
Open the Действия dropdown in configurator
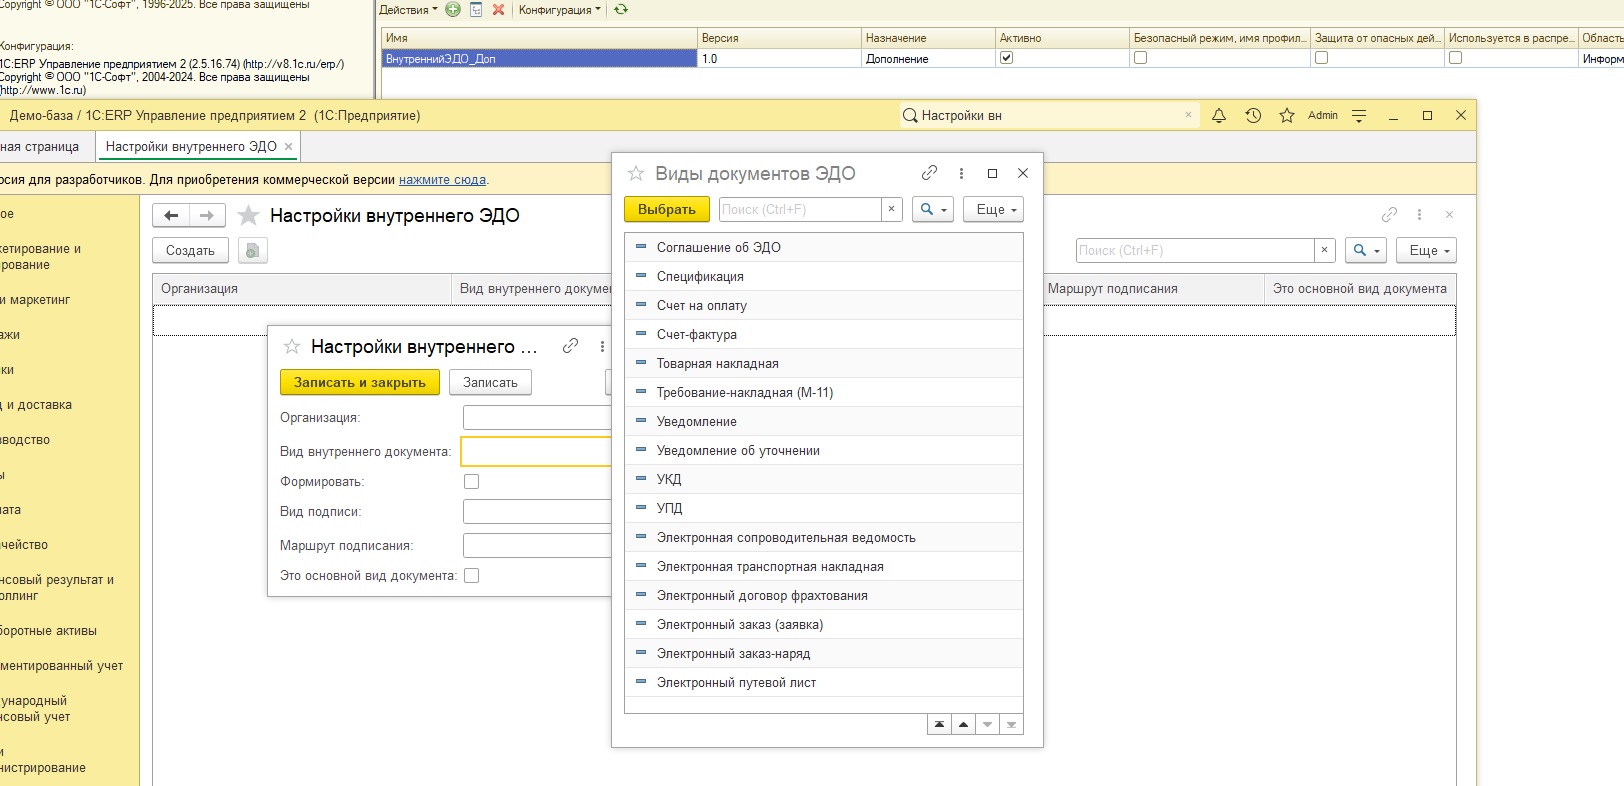click(408, 10)
